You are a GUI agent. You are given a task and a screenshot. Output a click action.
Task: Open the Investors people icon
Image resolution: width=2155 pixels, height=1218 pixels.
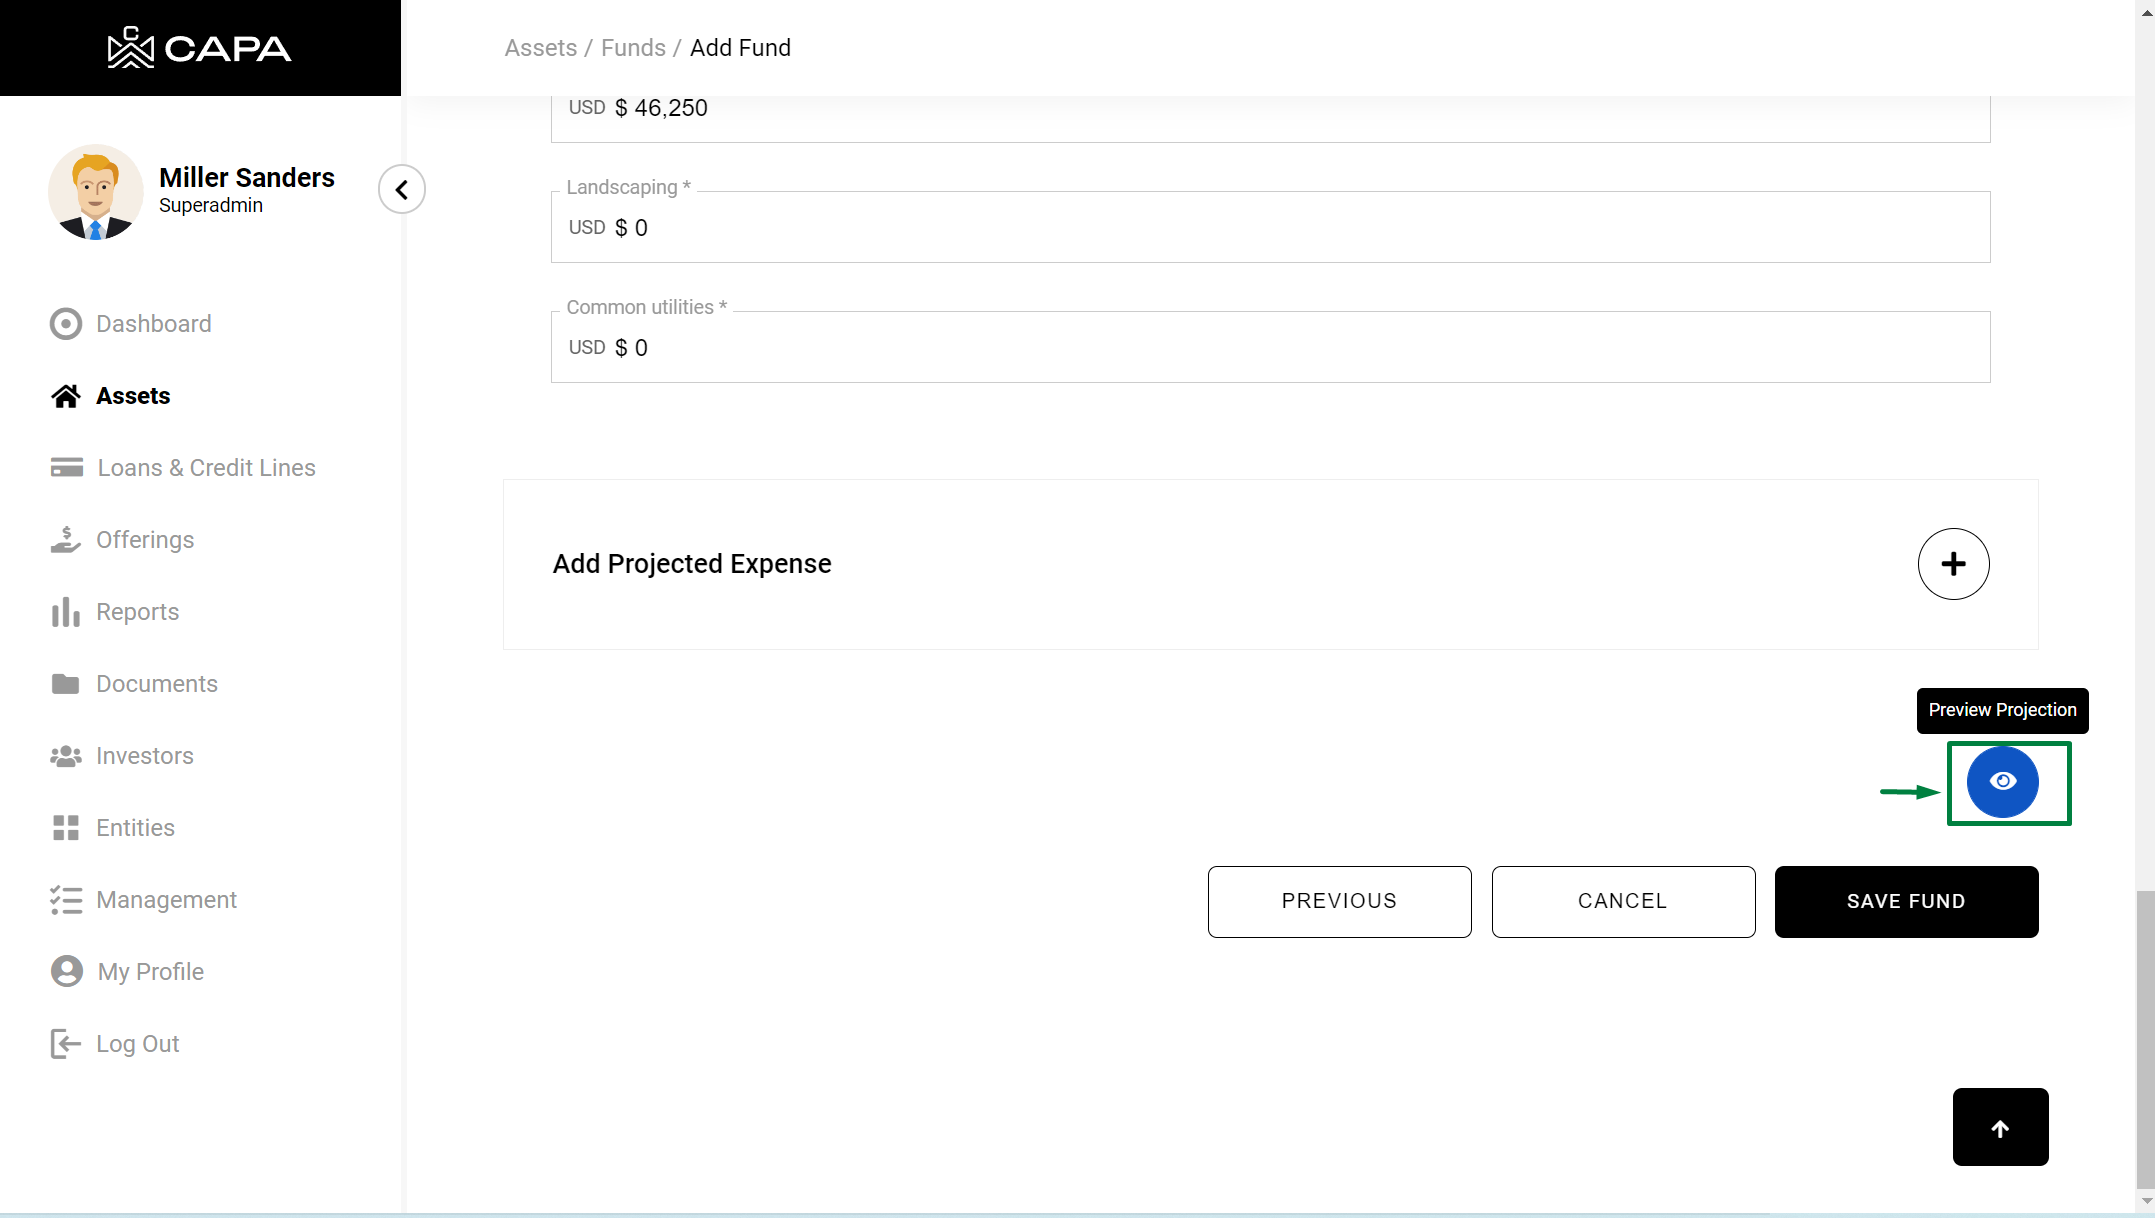[66, 756]
